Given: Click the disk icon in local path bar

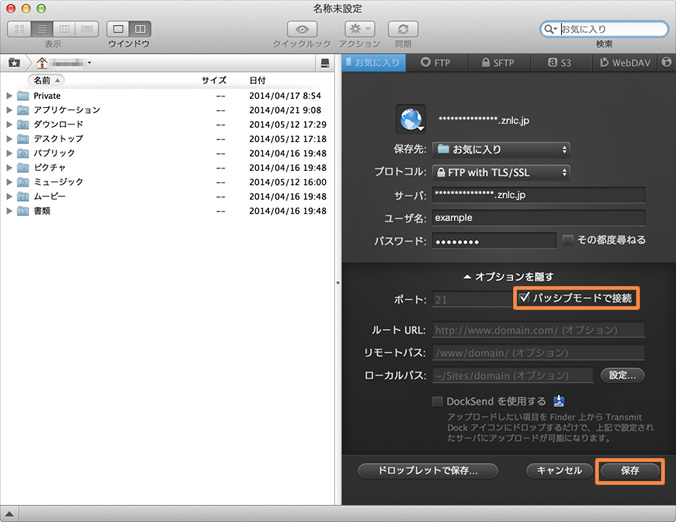Looking at the screenshot, I should 325,63.
